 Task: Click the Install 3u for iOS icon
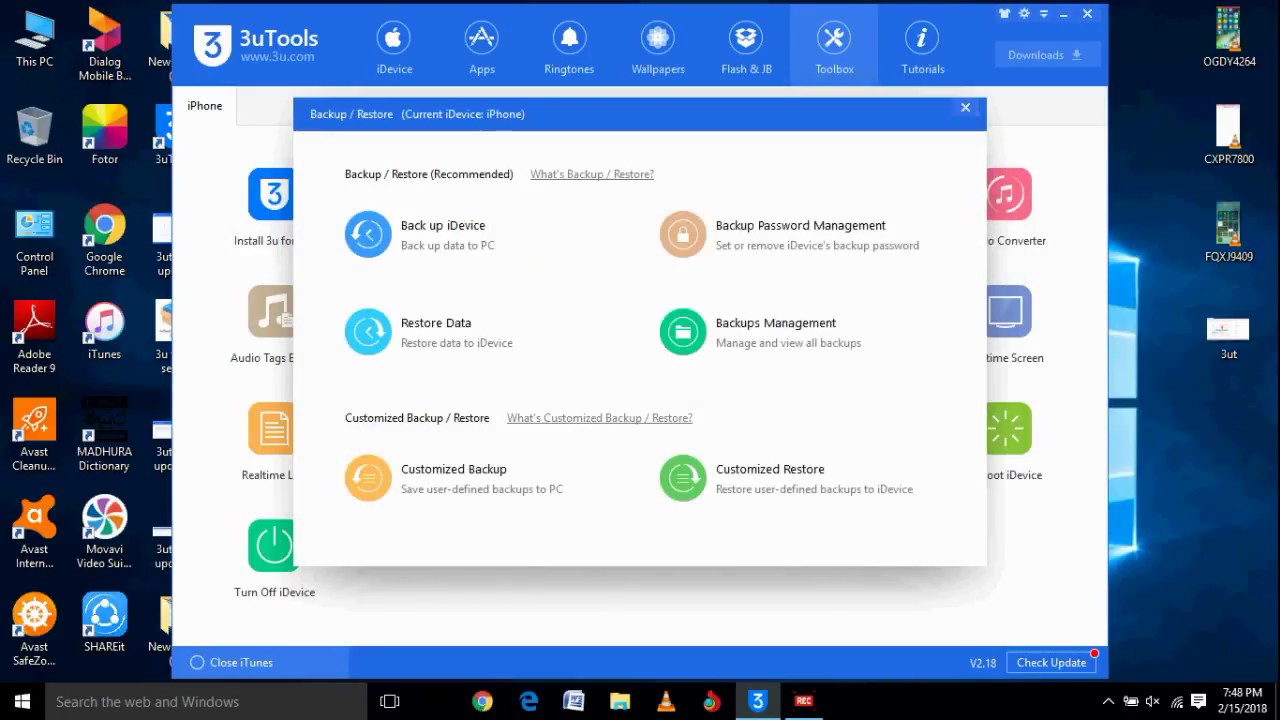tap(271, 194)
